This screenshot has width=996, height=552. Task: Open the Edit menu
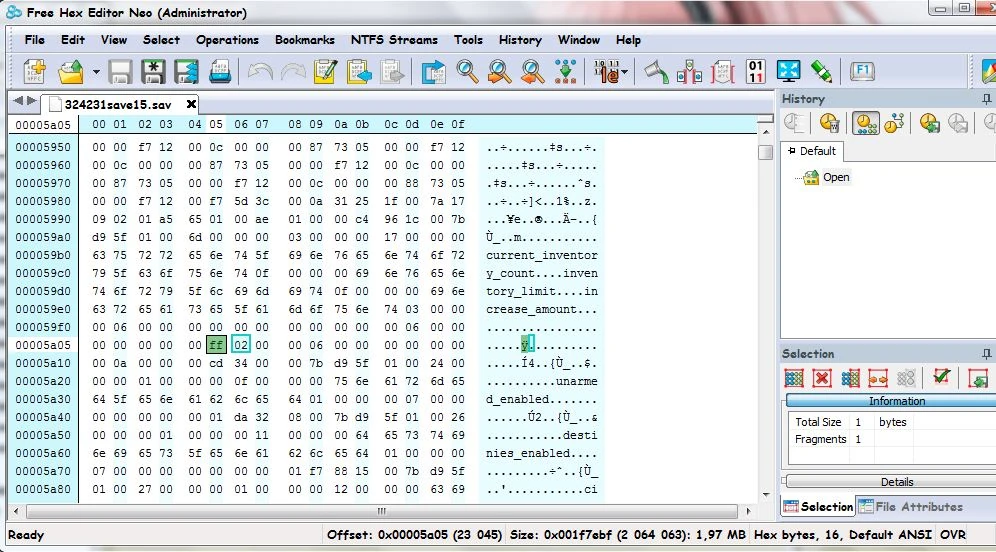point(73,39)
